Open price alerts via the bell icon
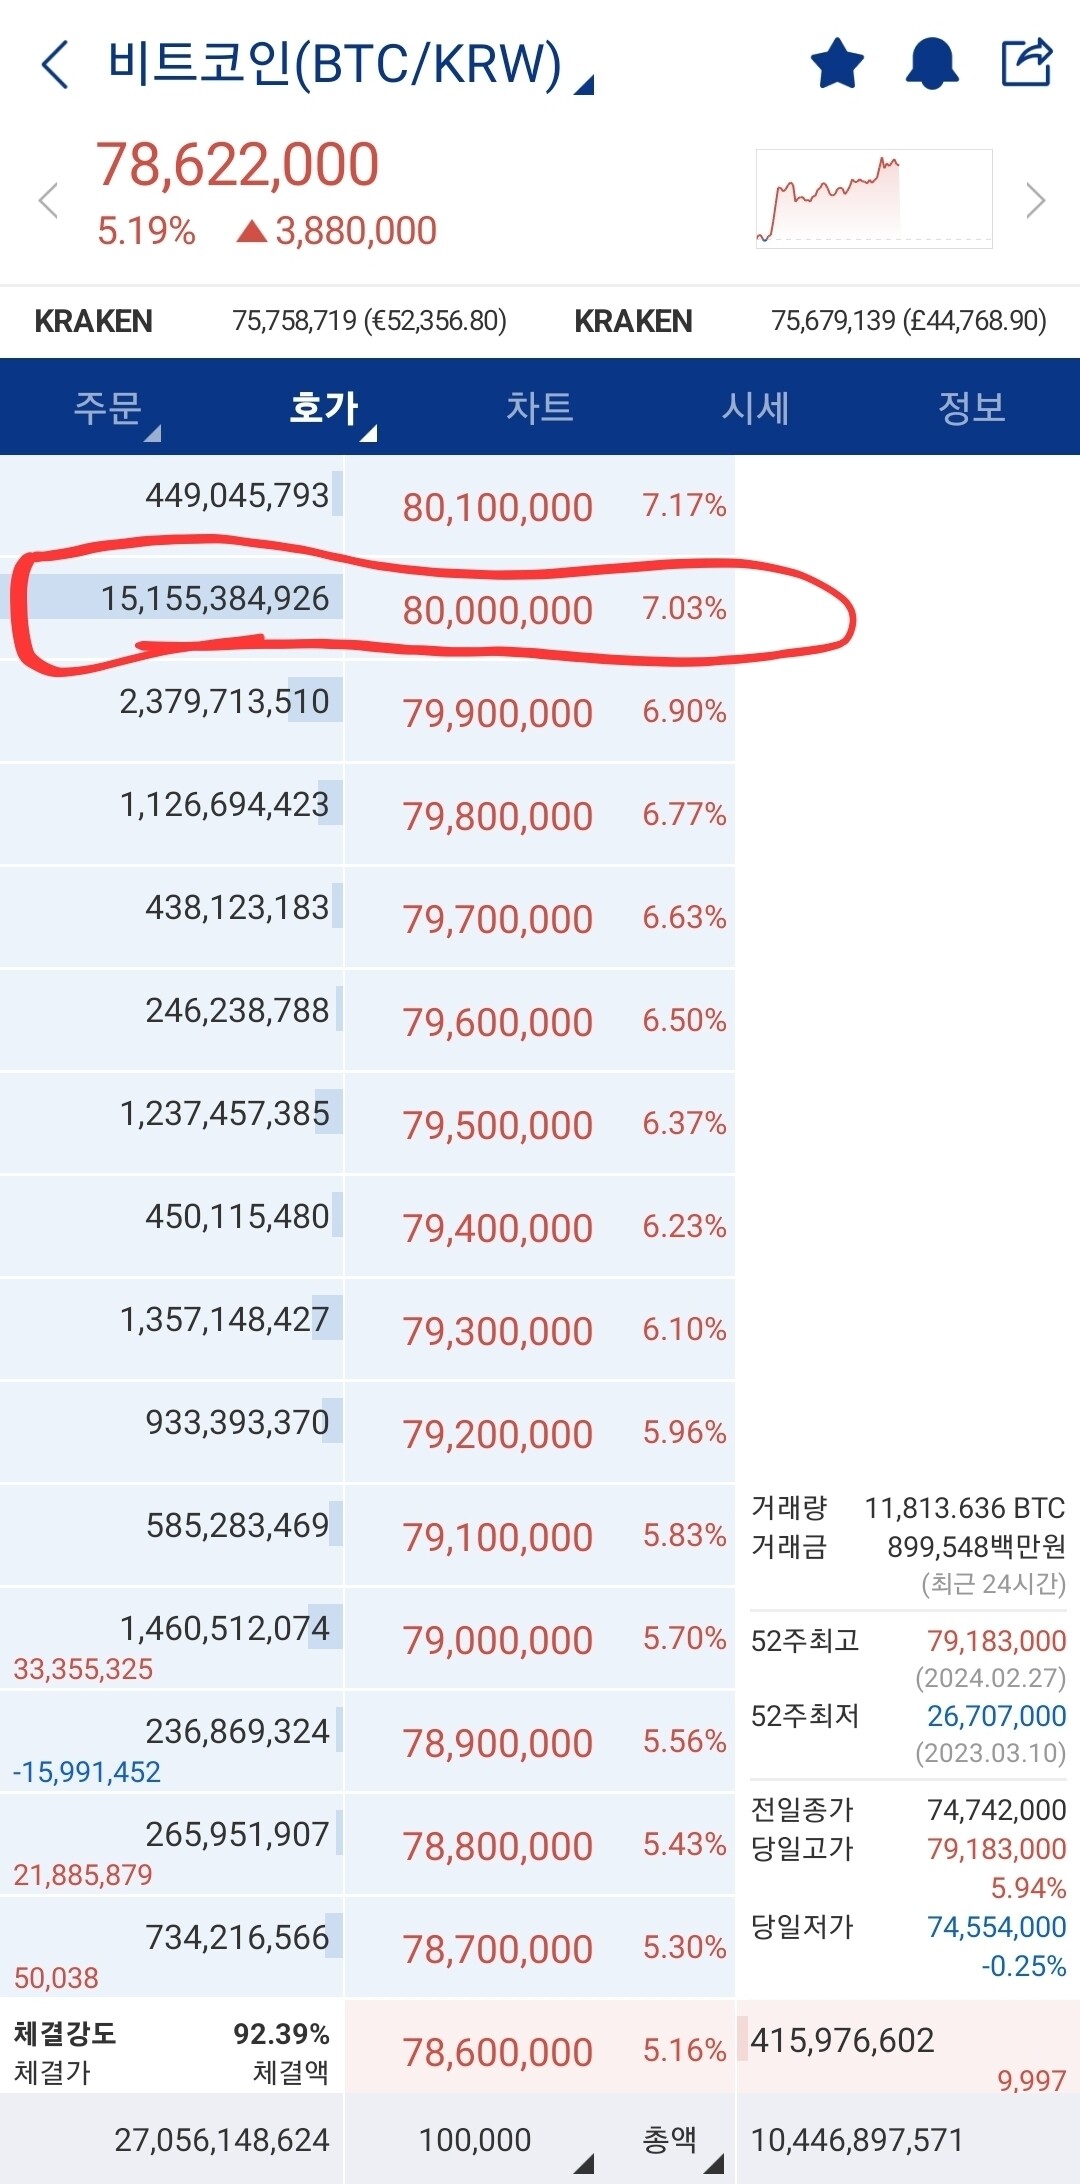The image size is (1080, 2184). [930, 62]
